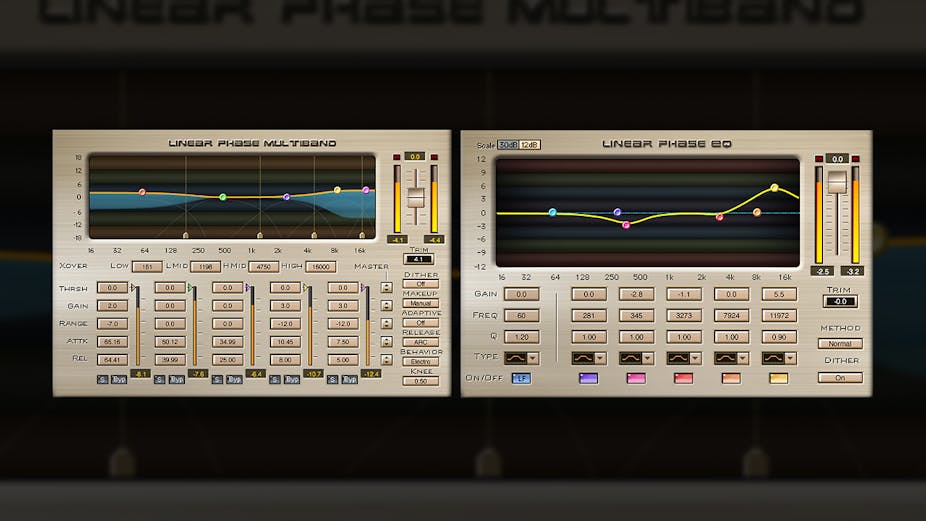Click the left clip LED above the multiband meters
This screenshot has height=521, width=926.
click(398, 157)
